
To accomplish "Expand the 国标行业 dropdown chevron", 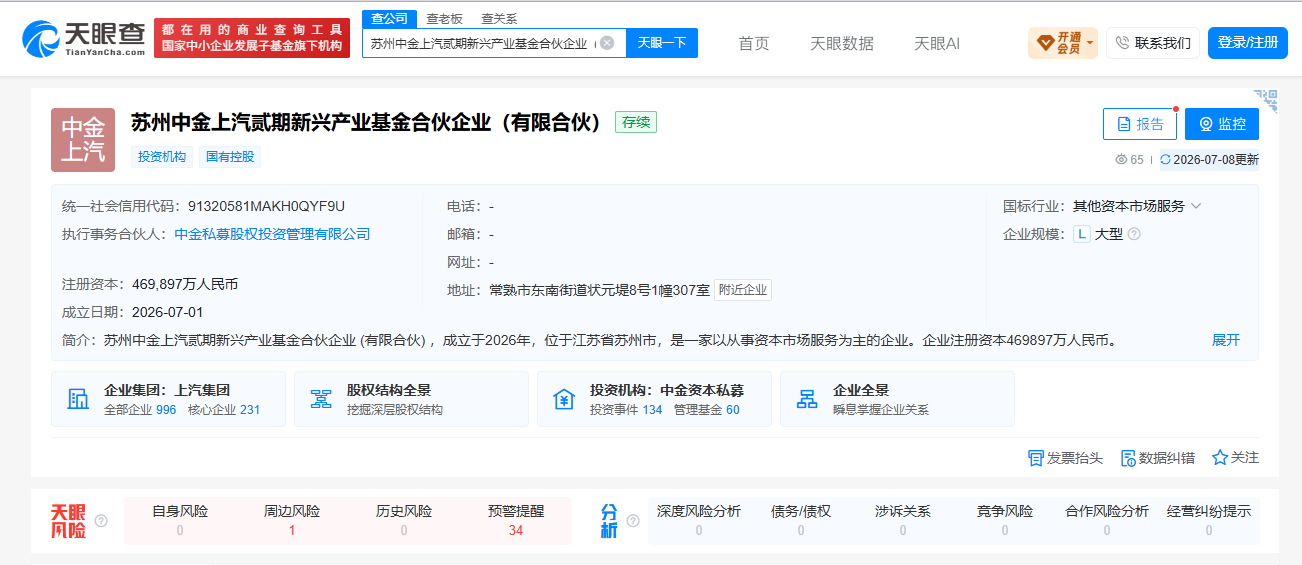I will point(1196,206).
